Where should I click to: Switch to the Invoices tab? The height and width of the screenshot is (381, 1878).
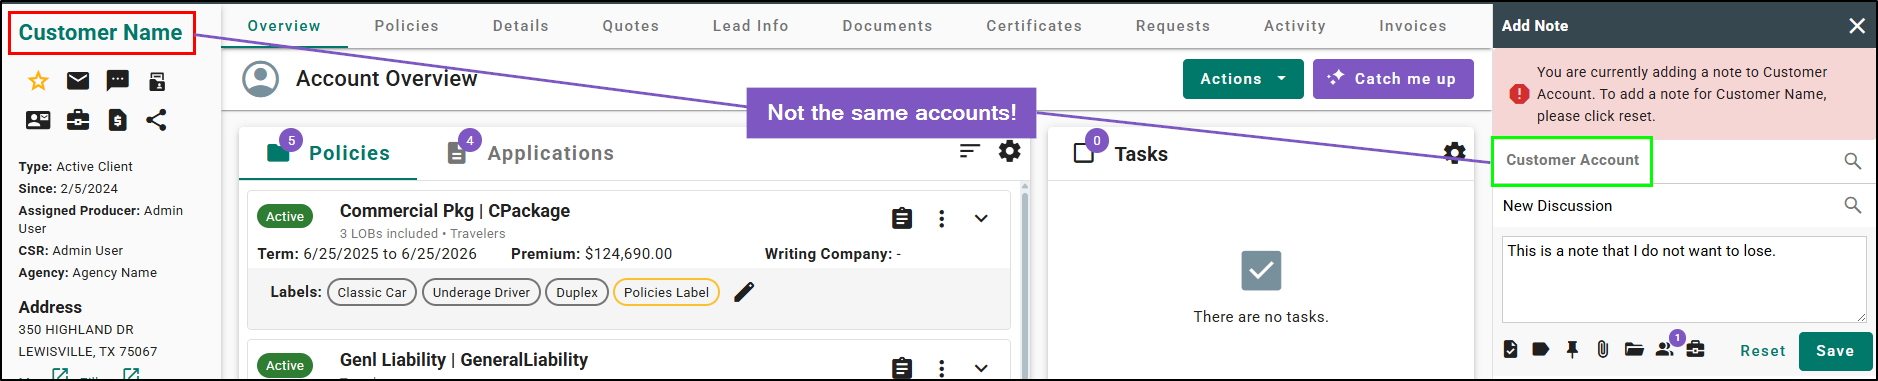point(1412,26)
